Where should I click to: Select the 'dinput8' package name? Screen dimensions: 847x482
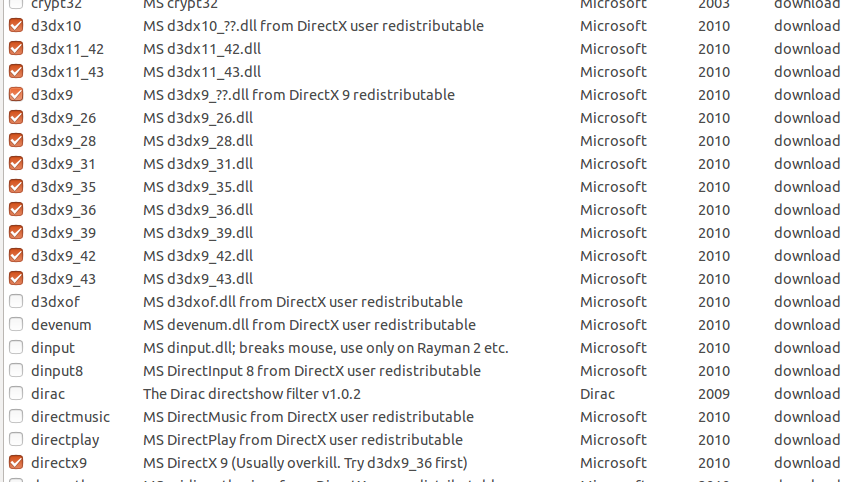(57, 371)
